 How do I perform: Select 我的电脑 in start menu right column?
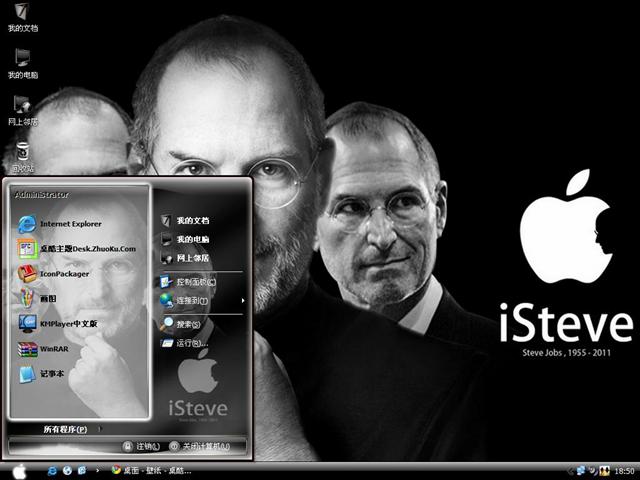click(184, 239)
